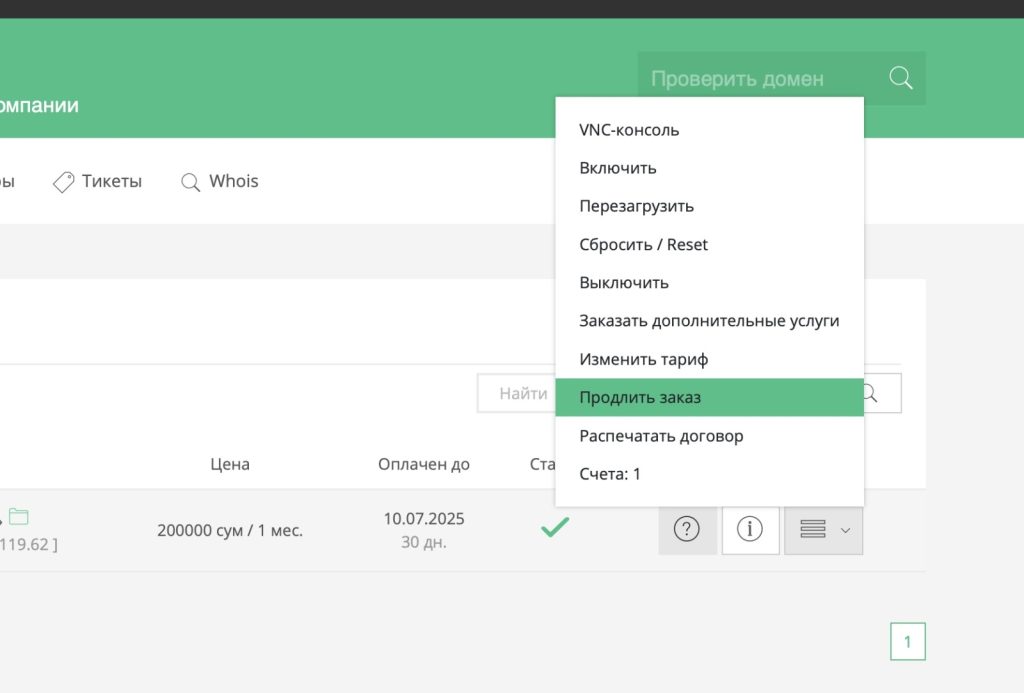Sort by Оплачен до column header

[x=424, y=464]
